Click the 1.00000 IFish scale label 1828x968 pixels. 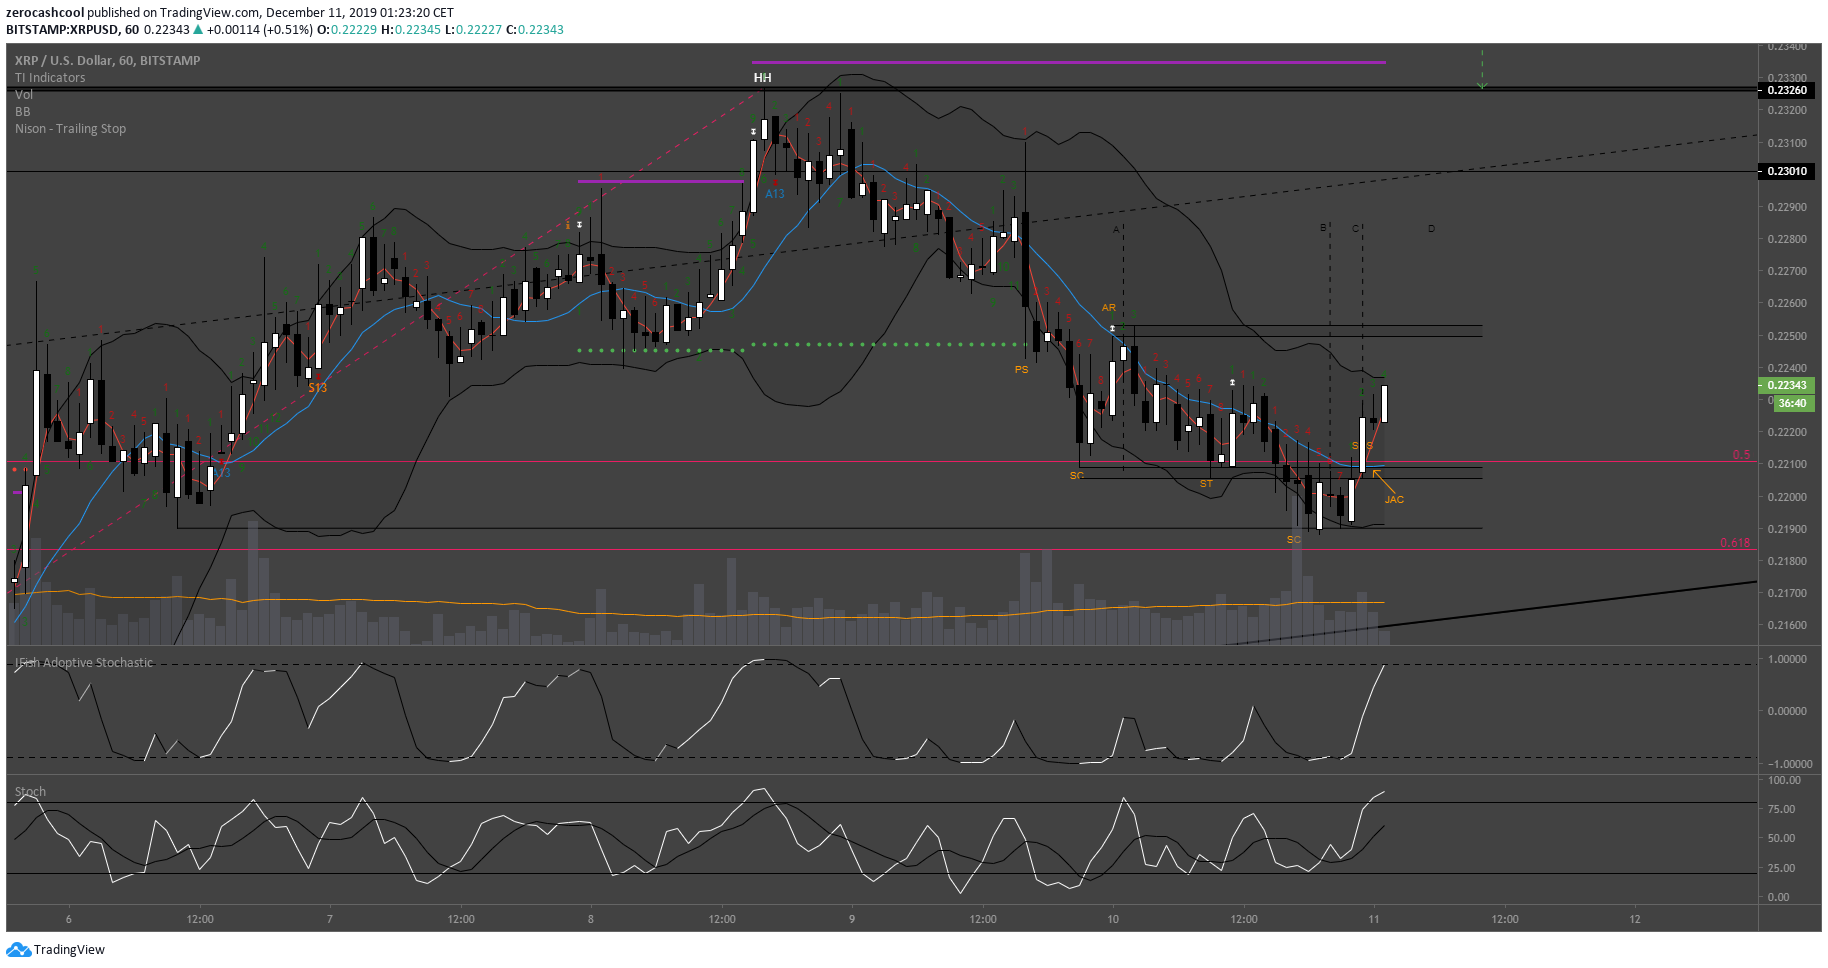(1787, 659)
